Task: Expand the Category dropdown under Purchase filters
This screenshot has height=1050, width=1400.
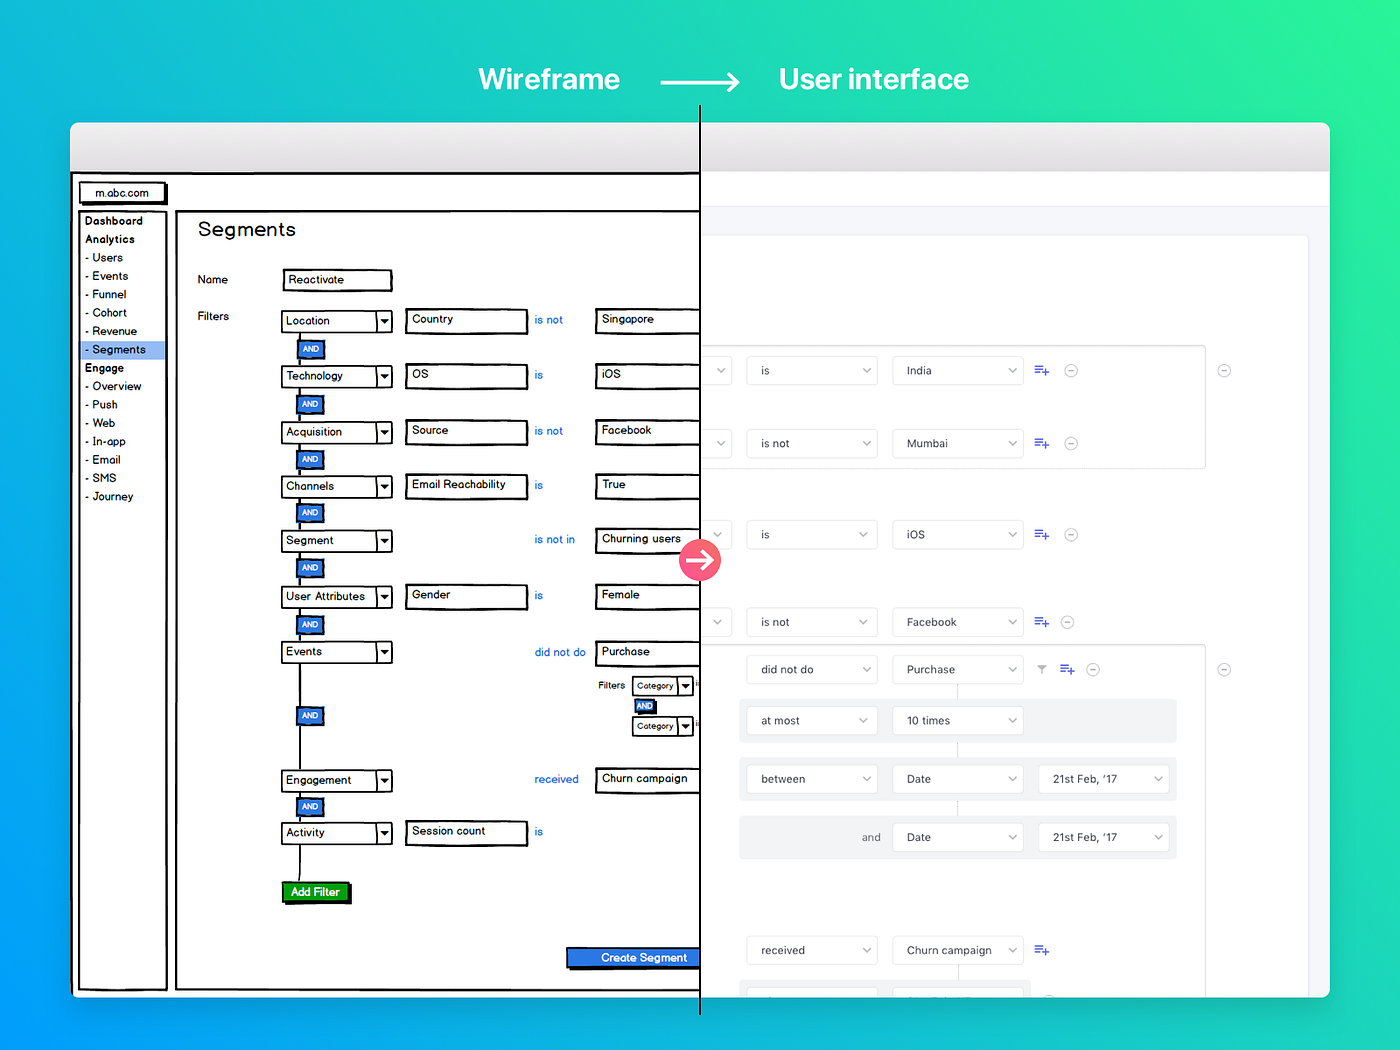Action: [x=662, y=686]
